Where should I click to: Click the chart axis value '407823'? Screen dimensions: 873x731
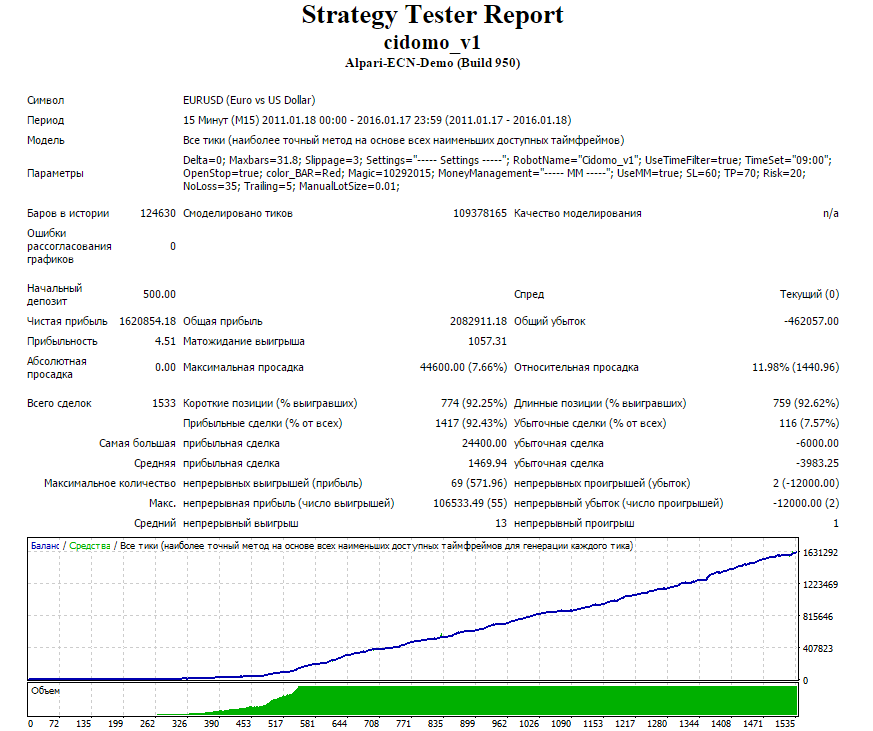[818, 649]
